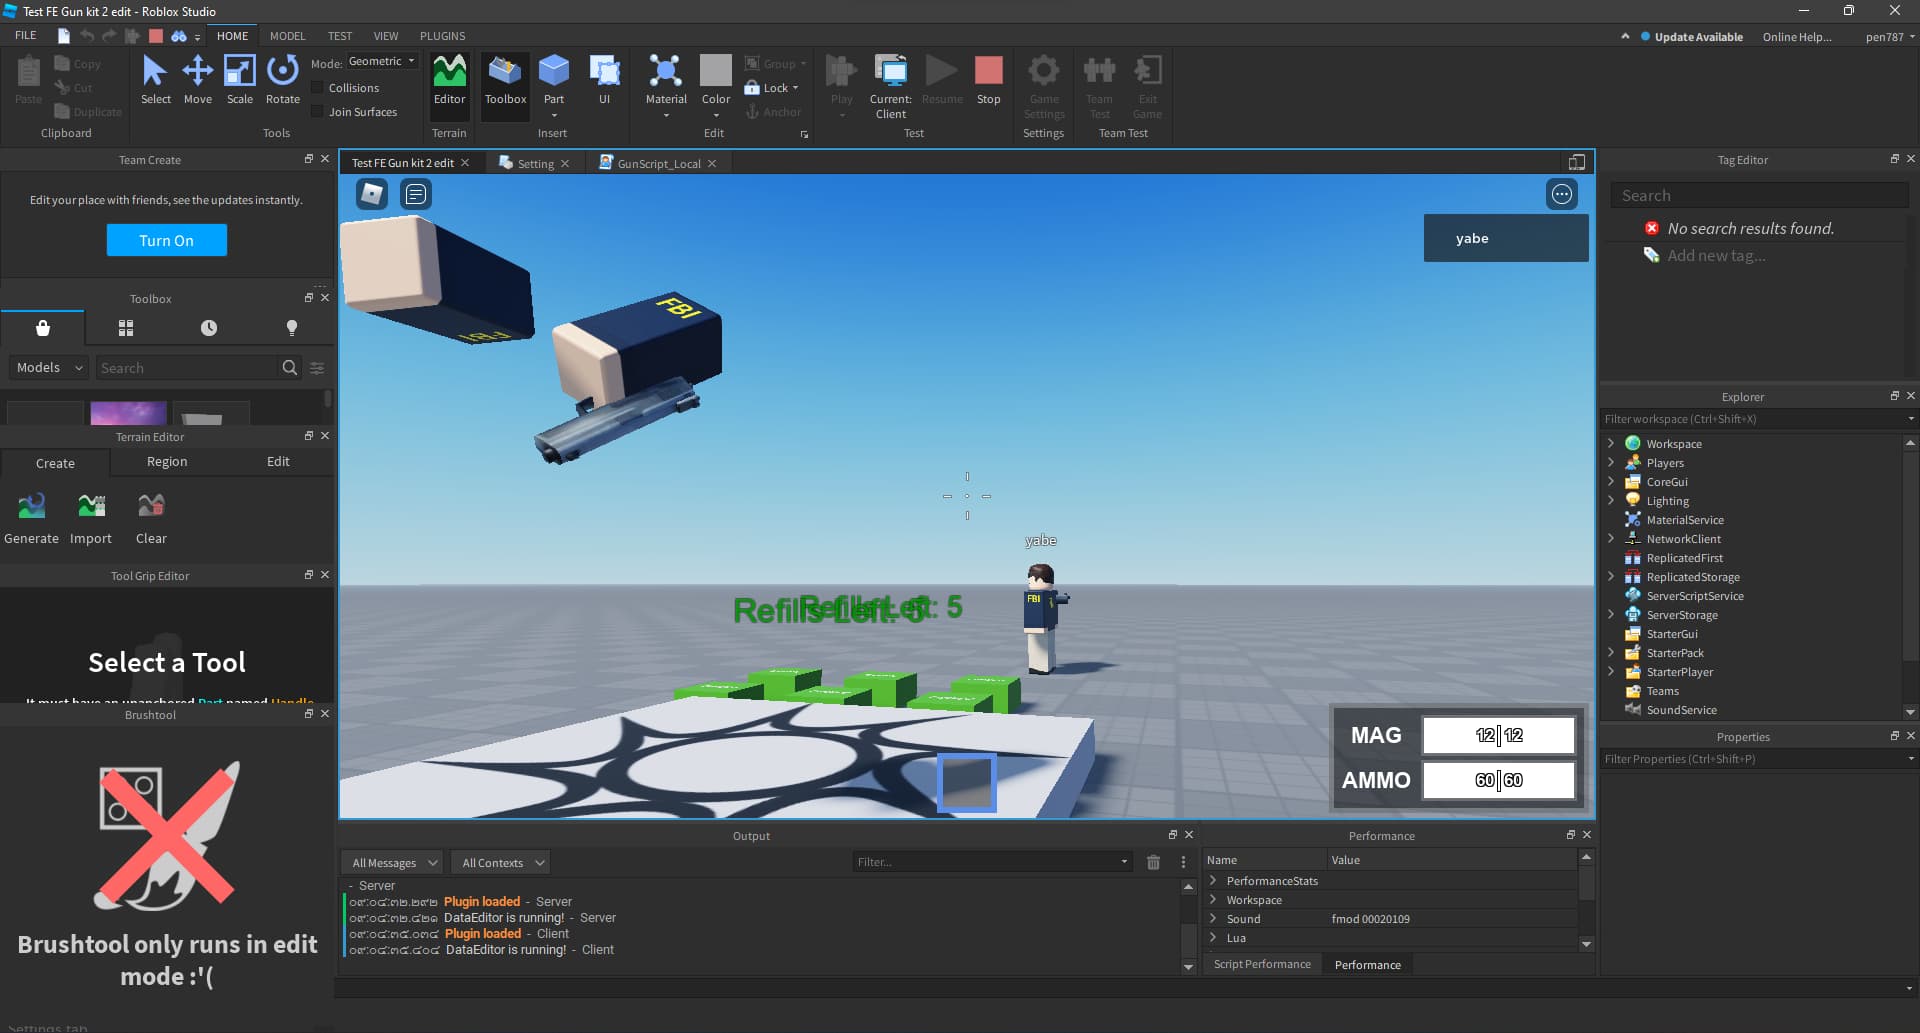Switch to Script Performance tab
The width and height of the screenshot is (1920, 1033).
click(1262, 964)
